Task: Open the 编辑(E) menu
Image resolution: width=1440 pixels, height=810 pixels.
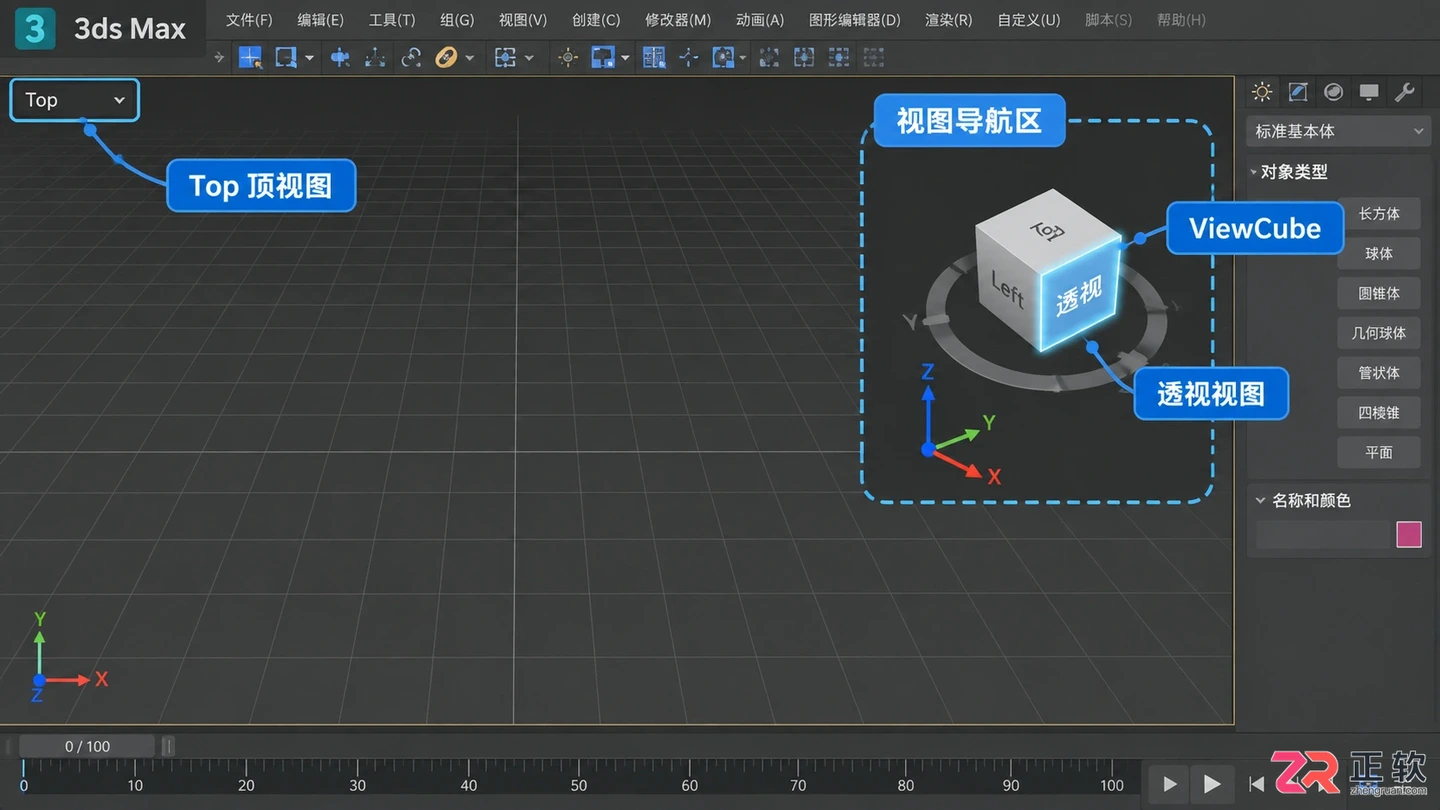Action: point(320,20)
